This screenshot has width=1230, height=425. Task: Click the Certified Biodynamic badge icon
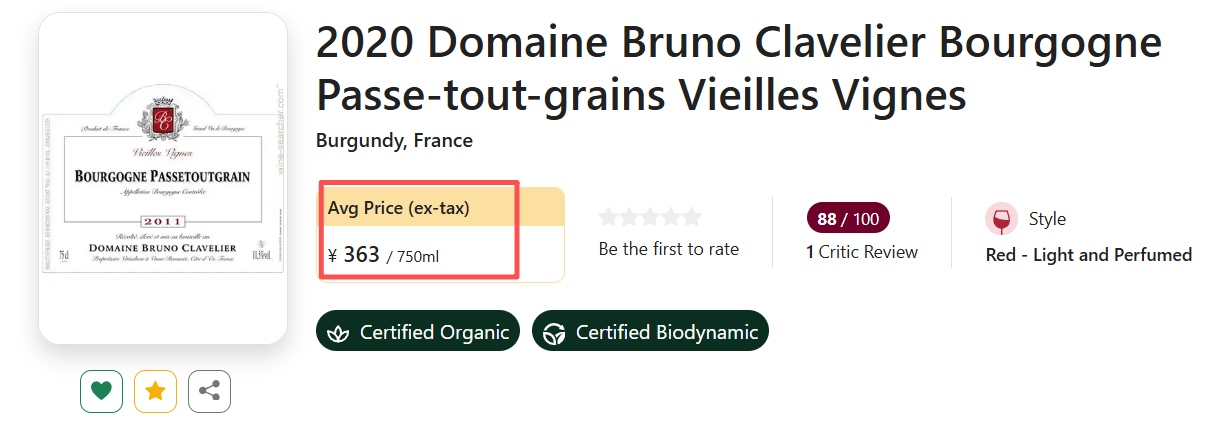click(x=554, y=333)
